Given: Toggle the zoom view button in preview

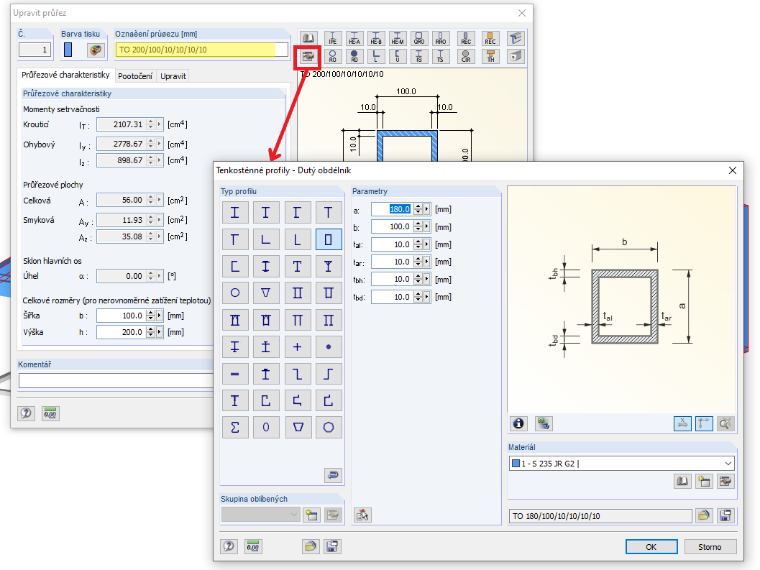Looking at the screenshot, I should 725,424.
